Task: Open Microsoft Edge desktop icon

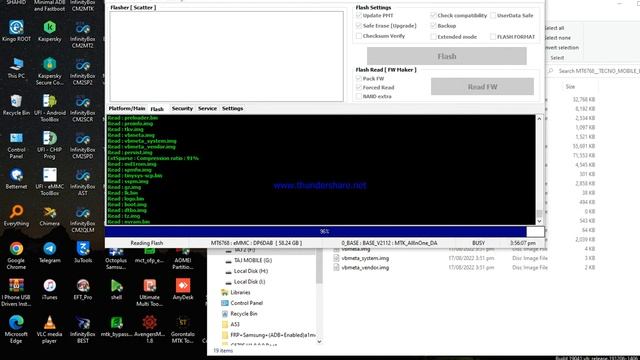Action: pos(16,329)
